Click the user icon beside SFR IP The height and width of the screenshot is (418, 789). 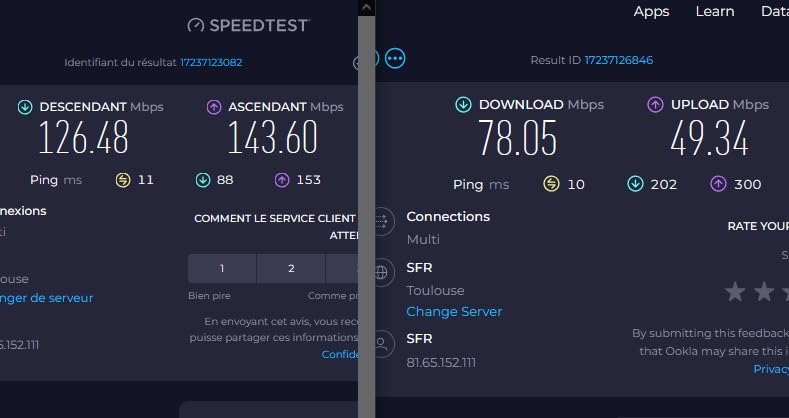tap(382, 344)
